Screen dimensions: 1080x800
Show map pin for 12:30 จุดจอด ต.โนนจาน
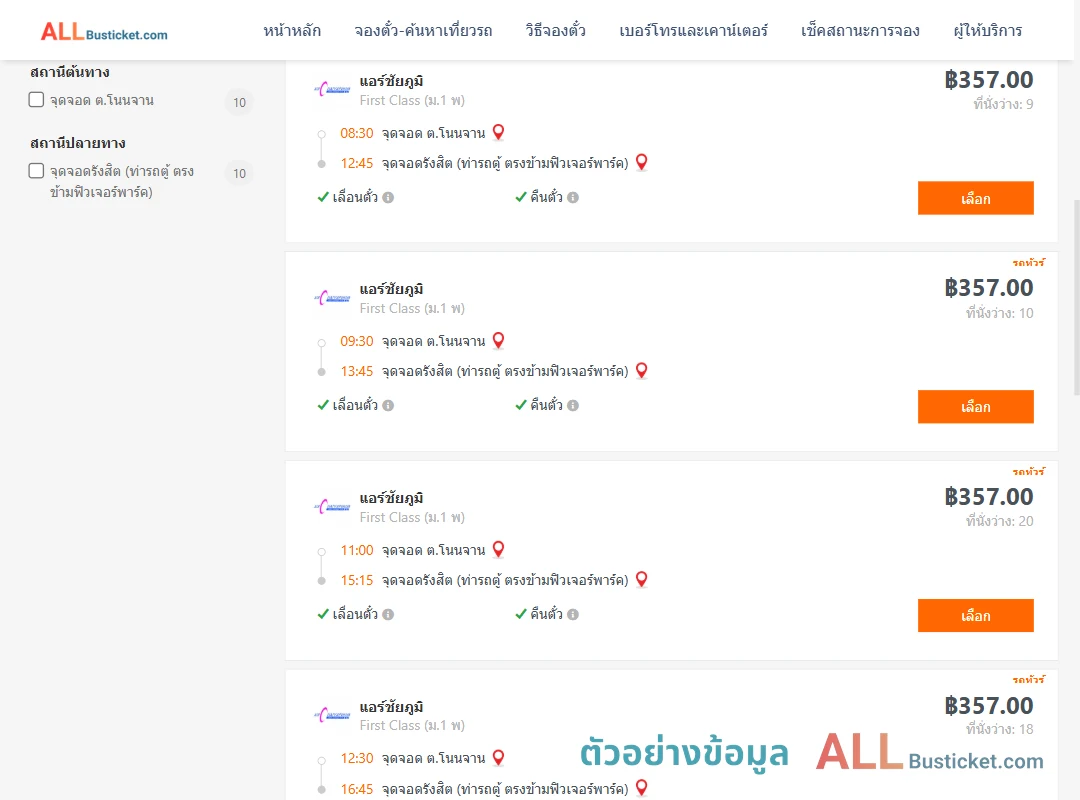pyautogui.click(x=499, y=757)
